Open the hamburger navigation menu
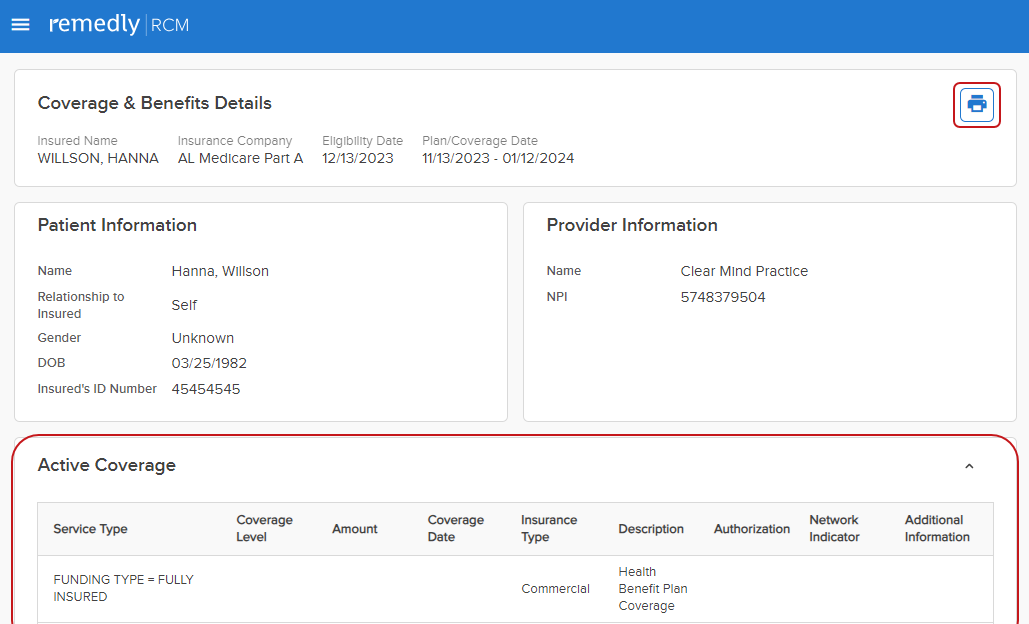This screenshot has height=624, width=1029. [20, 25]
